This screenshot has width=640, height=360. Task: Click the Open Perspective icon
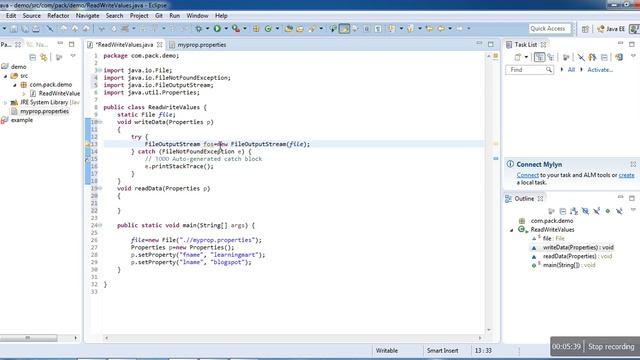pyautogui.click(x=585, y=29)
